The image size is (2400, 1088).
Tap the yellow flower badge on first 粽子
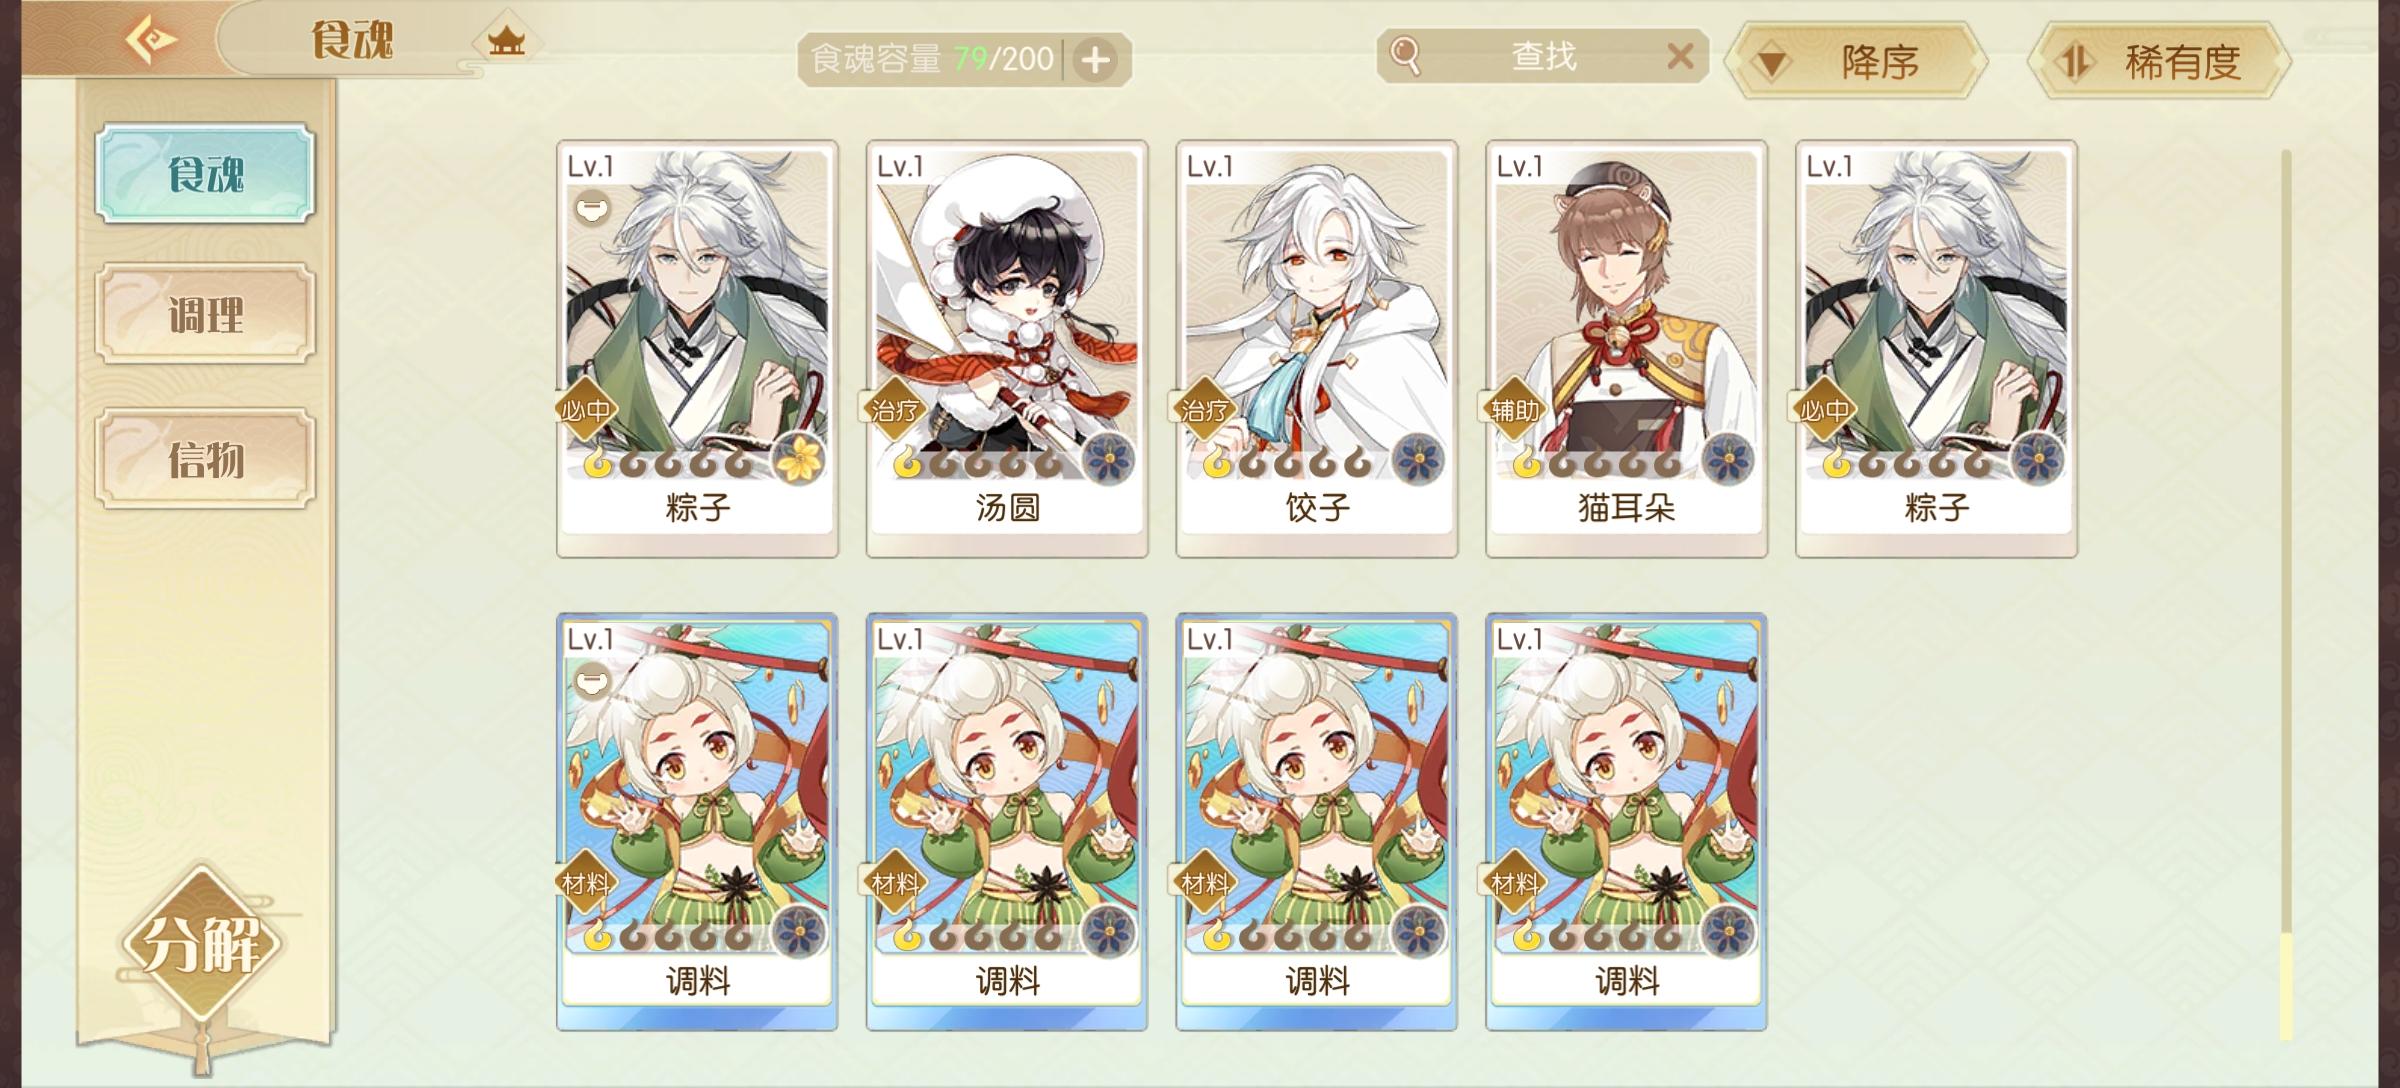tap(800, 459)
